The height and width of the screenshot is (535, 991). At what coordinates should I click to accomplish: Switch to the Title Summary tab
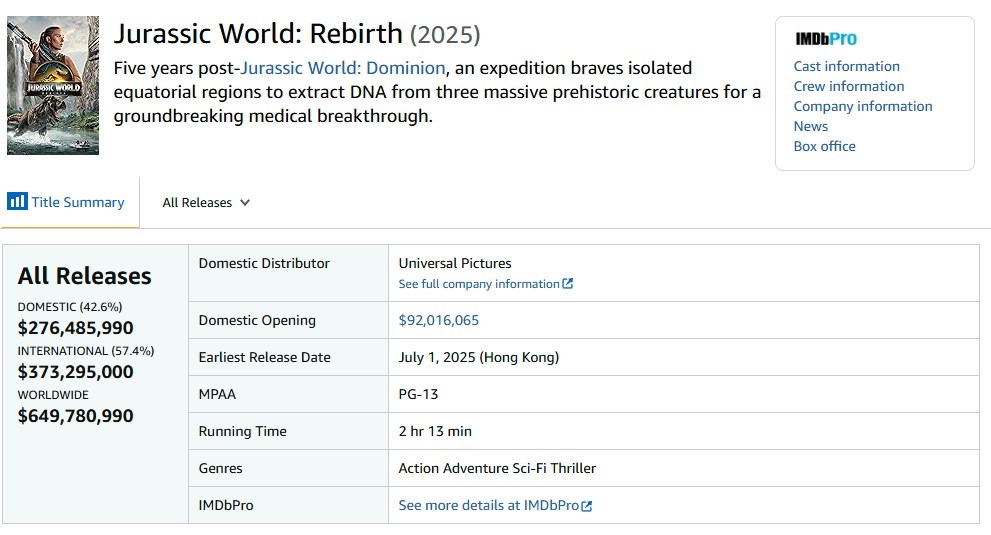tap(66, 202)
